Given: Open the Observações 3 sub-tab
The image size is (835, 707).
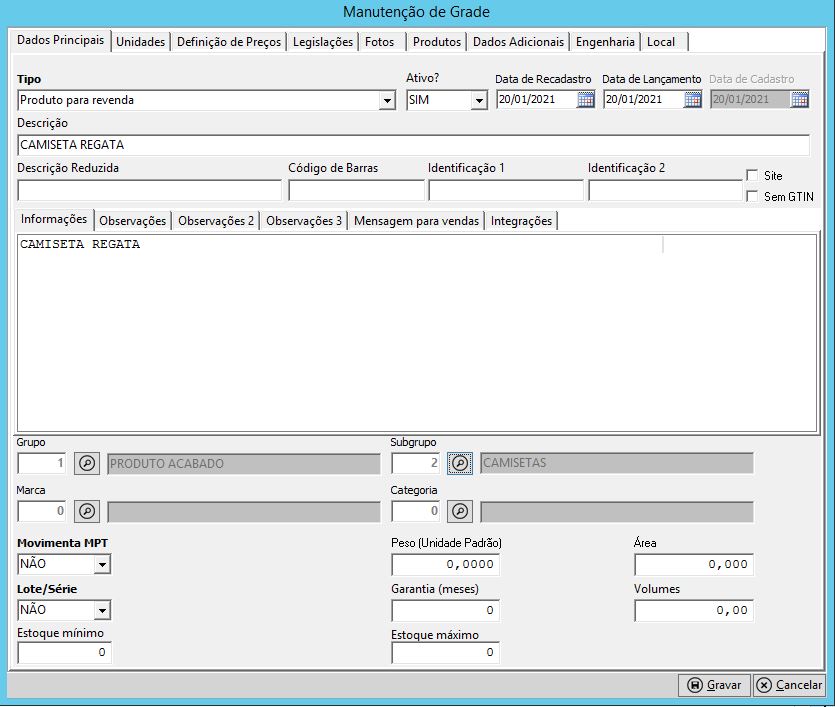Looking at the screenshot, I should [x=304, y=220].
